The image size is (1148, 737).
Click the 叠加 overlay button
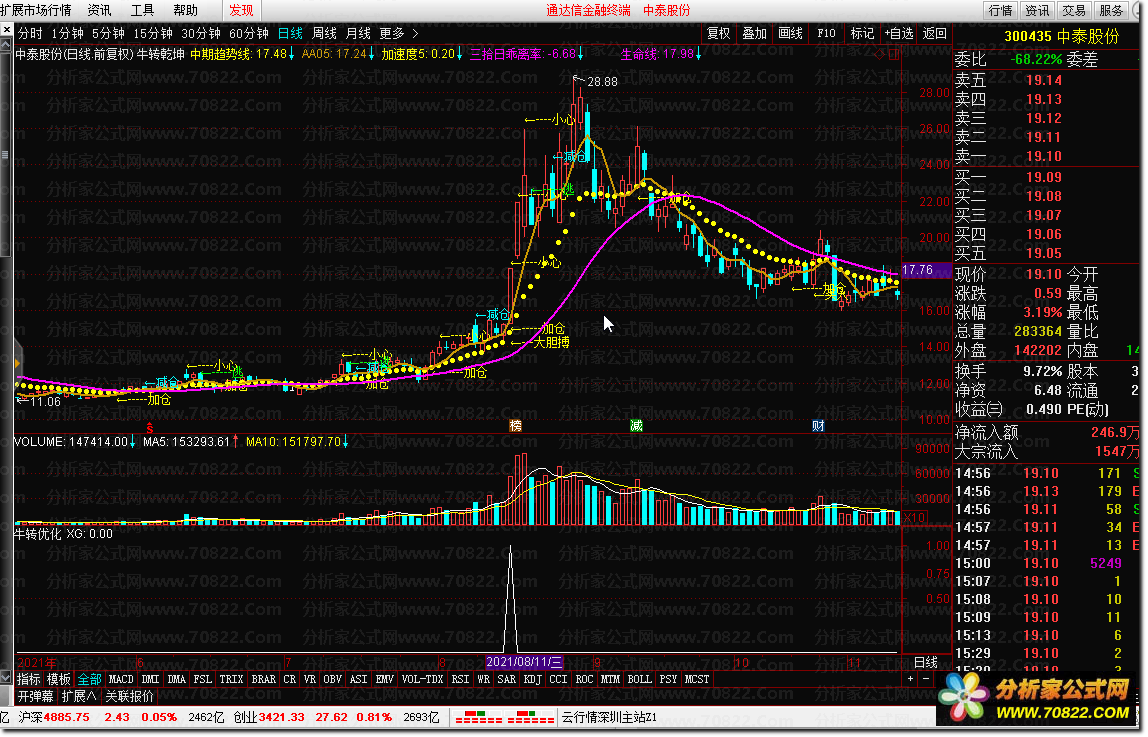[754, 33]
